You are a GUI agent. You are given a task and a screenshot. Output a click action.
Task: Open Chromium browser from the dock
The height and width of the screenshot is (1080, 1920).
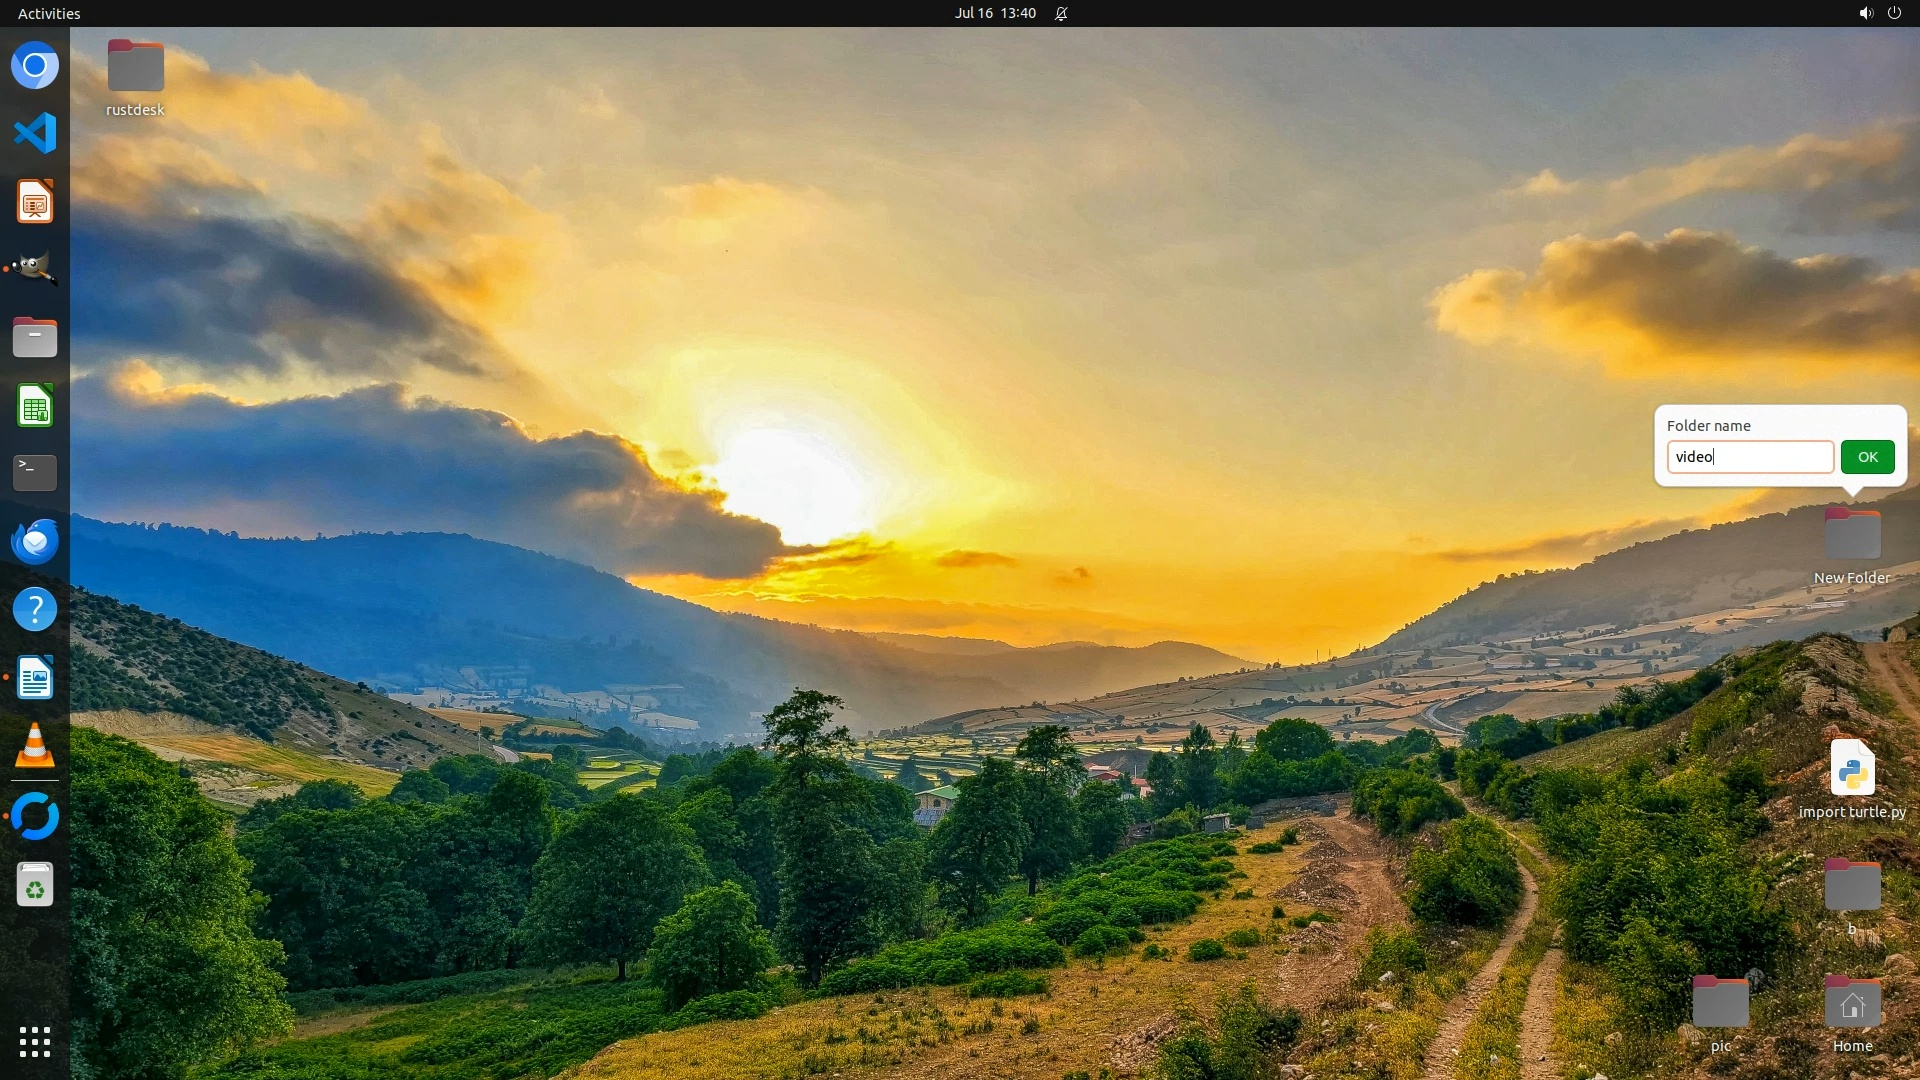(x=35, y=66)
